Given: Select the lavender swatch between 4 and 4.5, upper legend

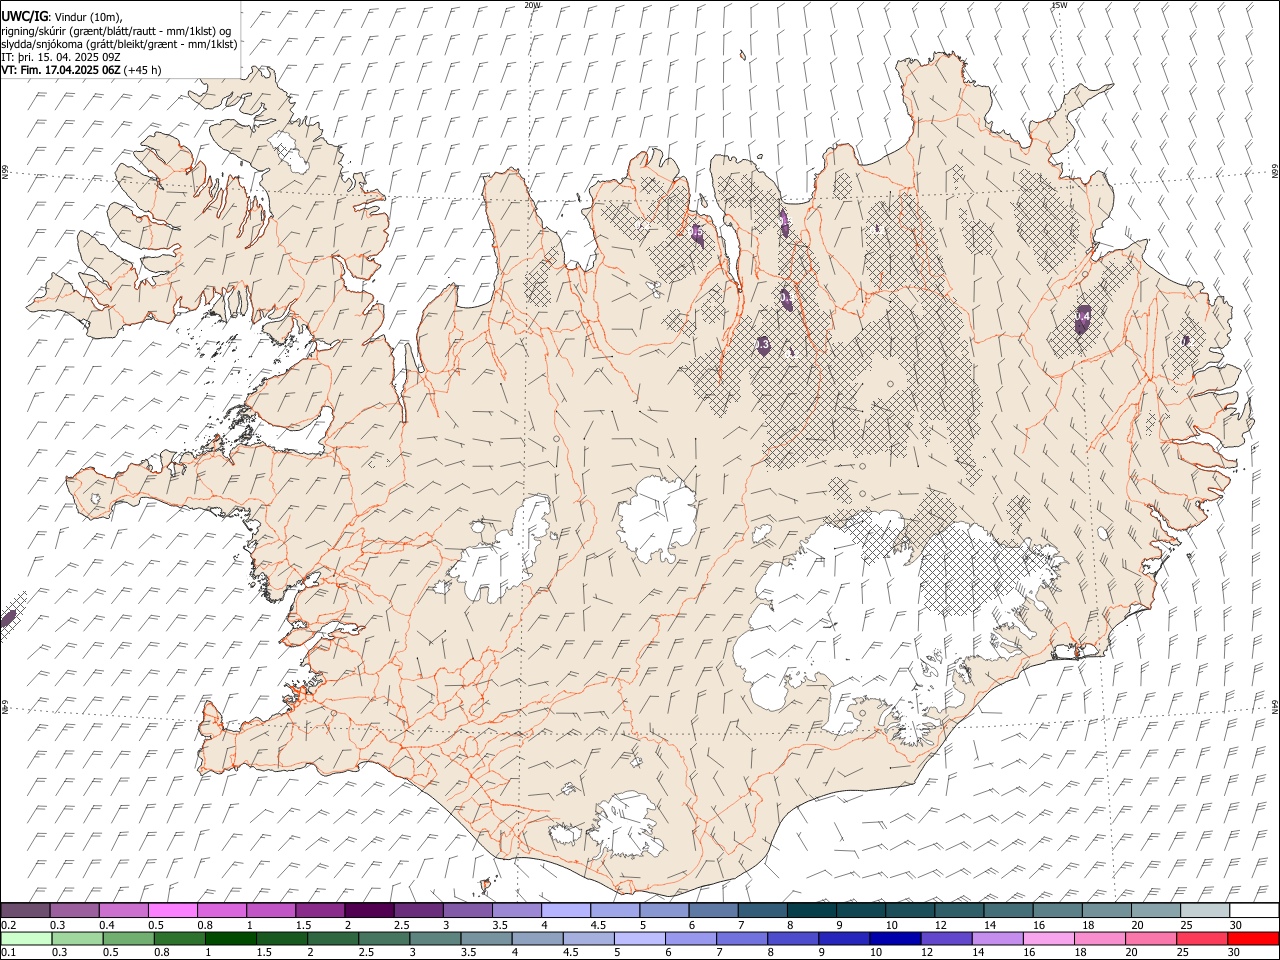Looking at the screenshot, I should click(x=566, y=910).
